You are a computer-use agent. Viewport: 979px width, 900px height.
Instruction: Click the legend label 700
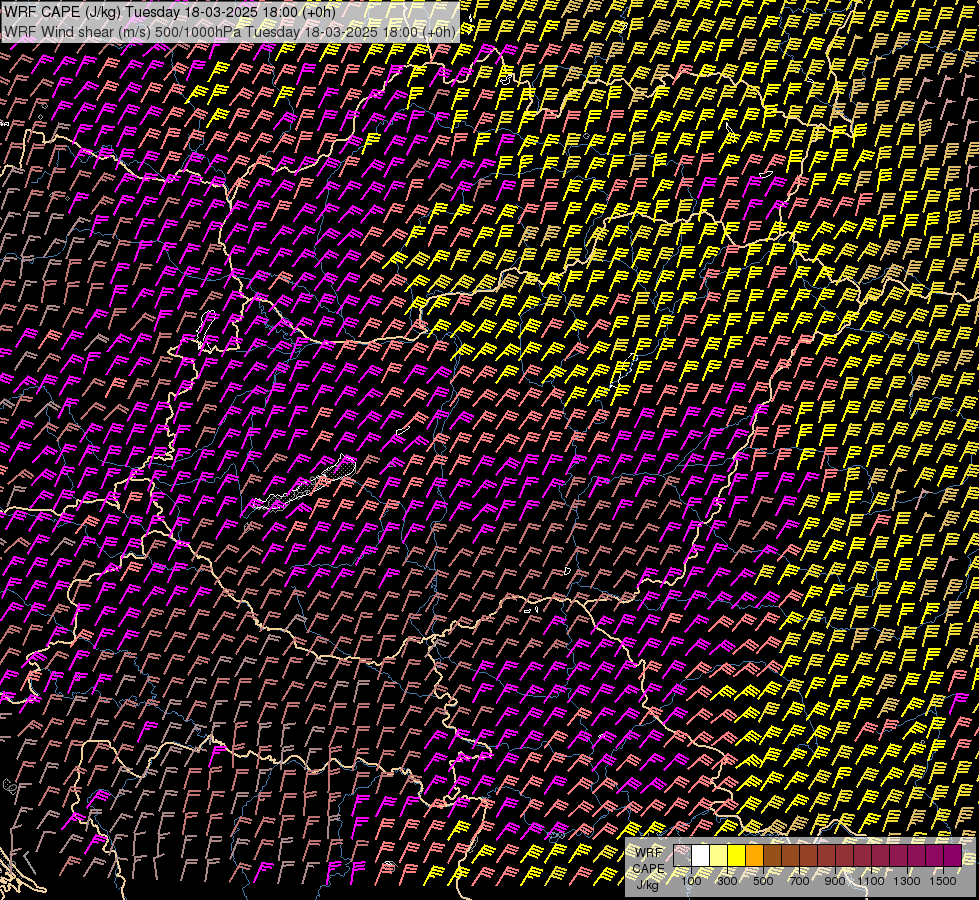(x=799, y=881)
